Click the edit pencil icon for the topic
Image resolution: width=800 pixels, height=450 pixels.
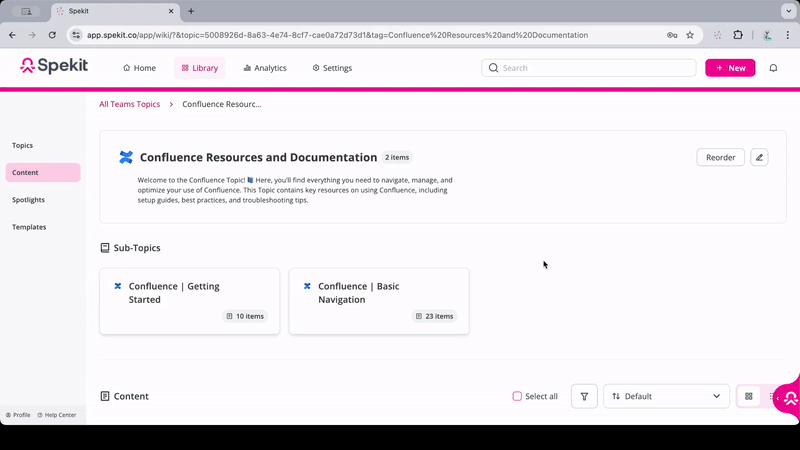(x=759, y=157)
